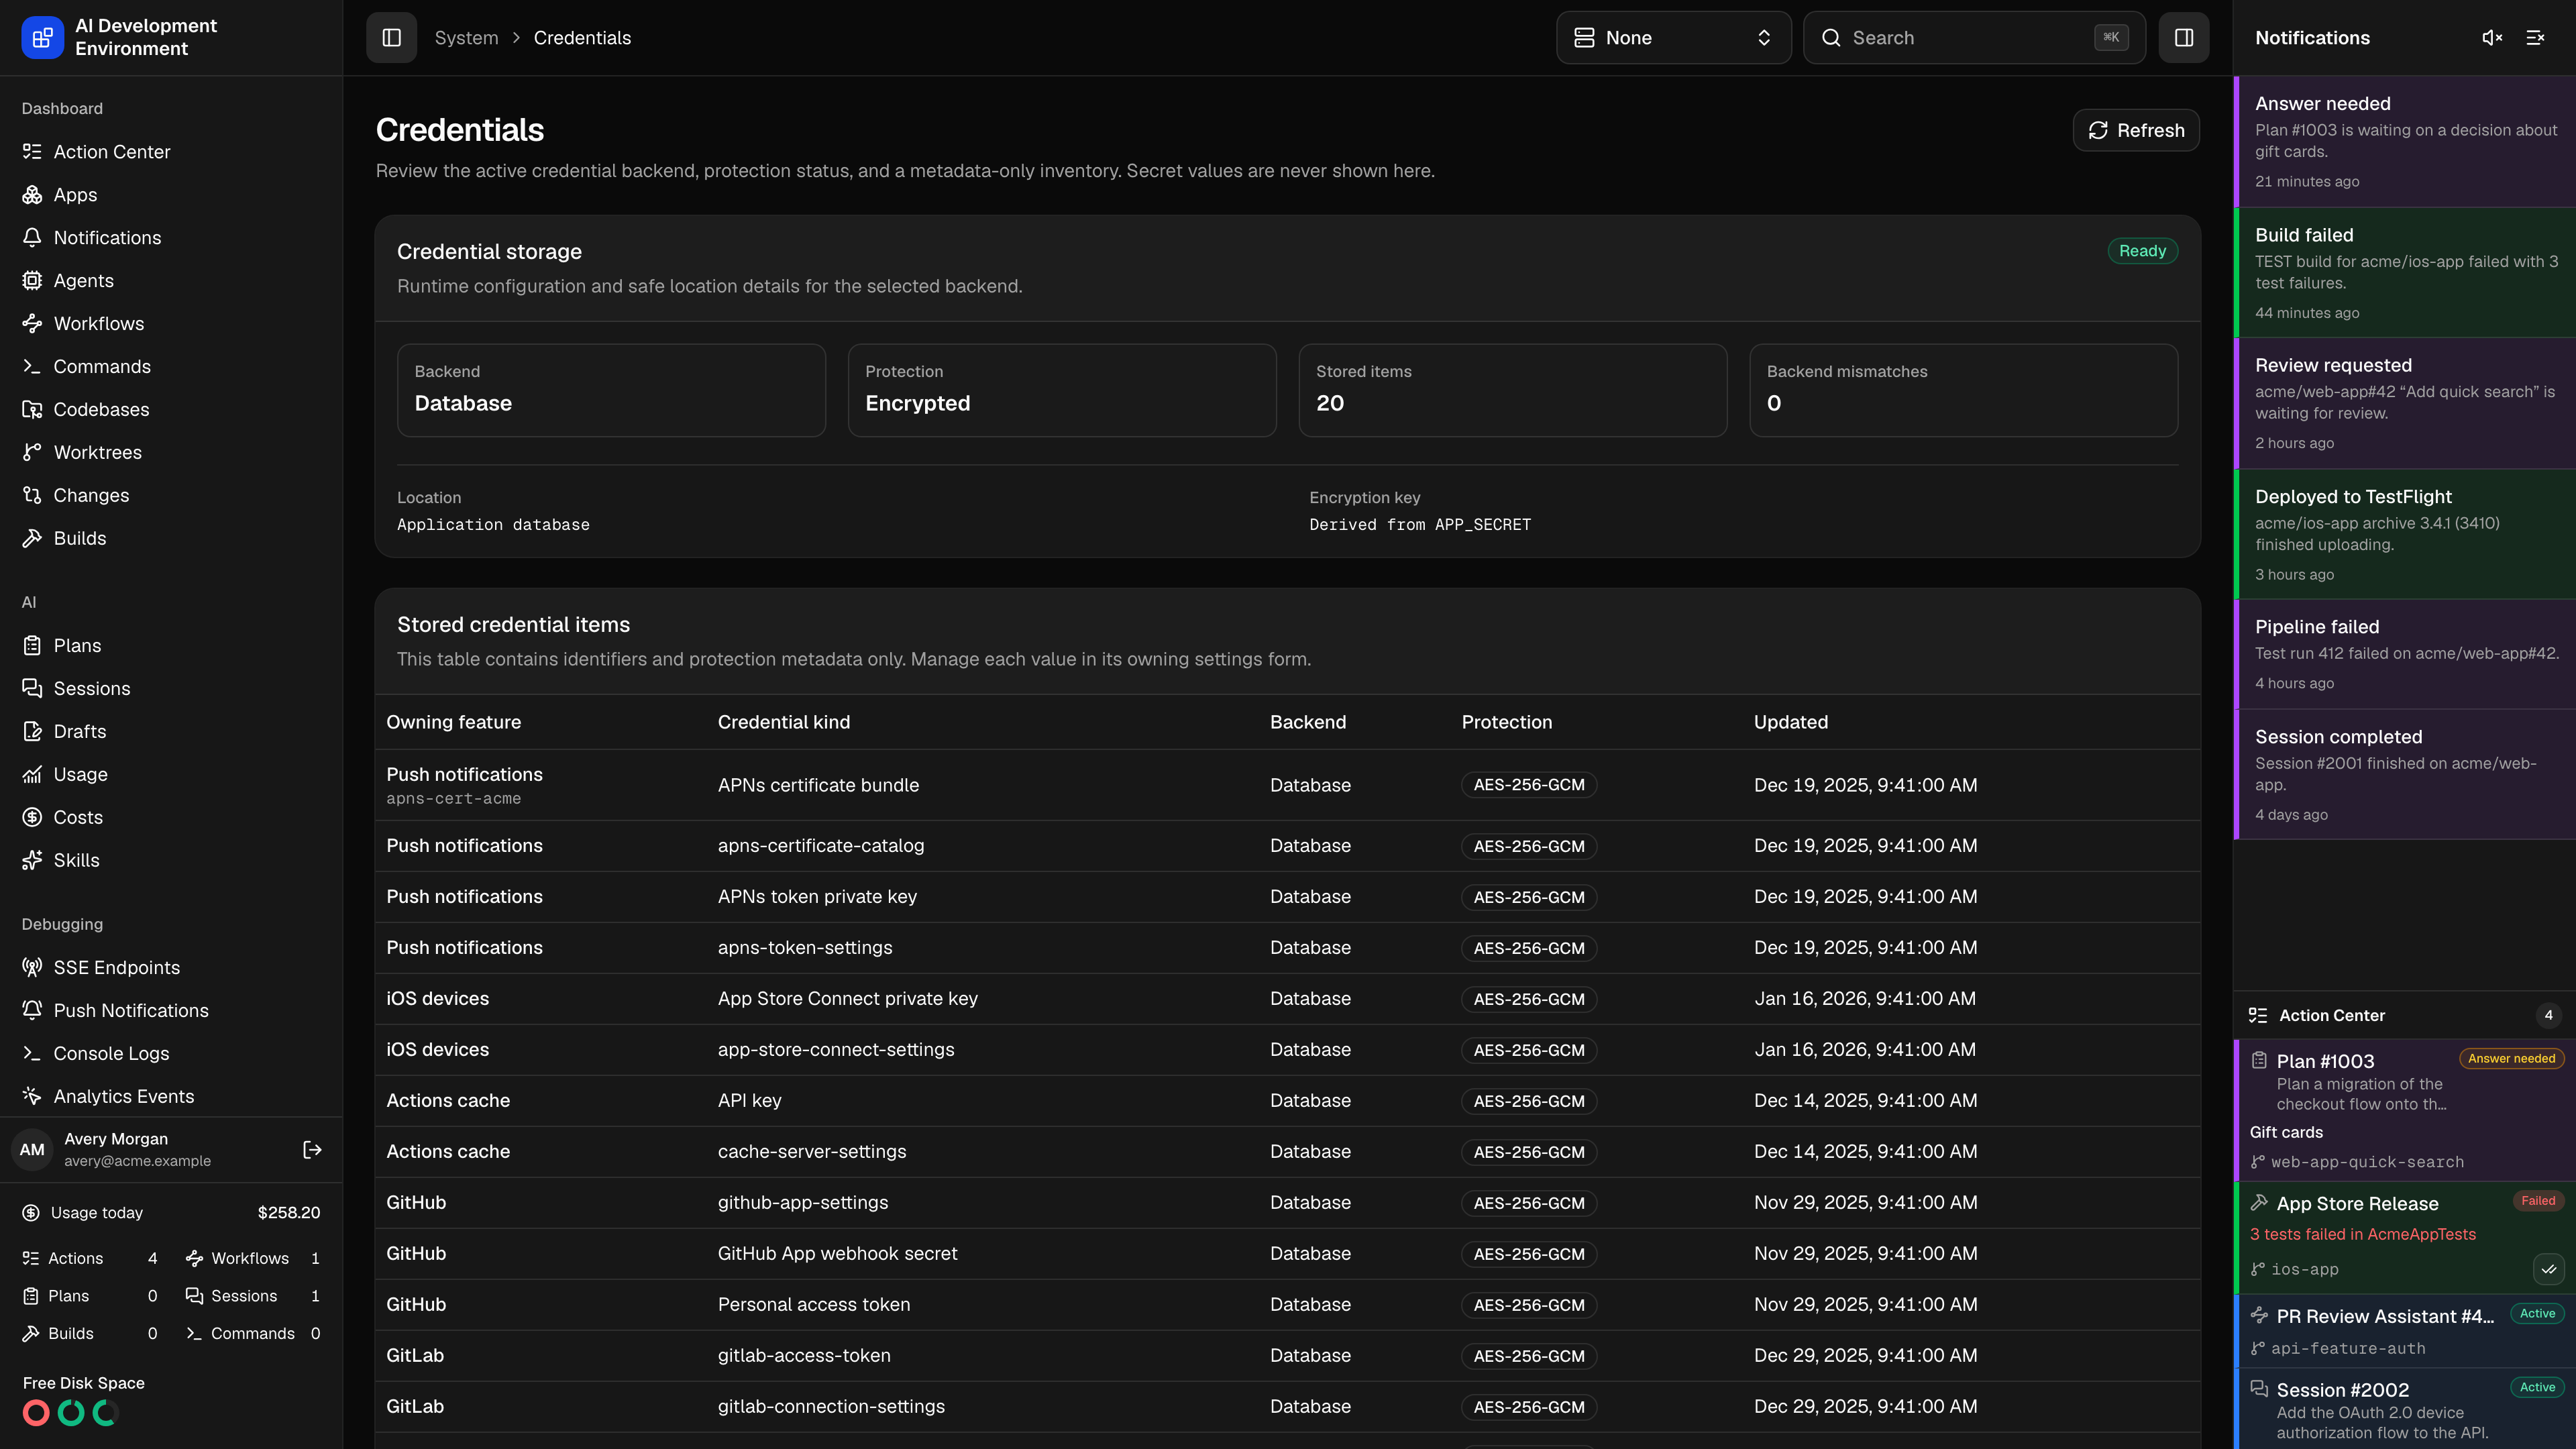Click the Ready status badge
The height and width of the screenshot is (1449, 2576).
click(x=2142, y=251)
